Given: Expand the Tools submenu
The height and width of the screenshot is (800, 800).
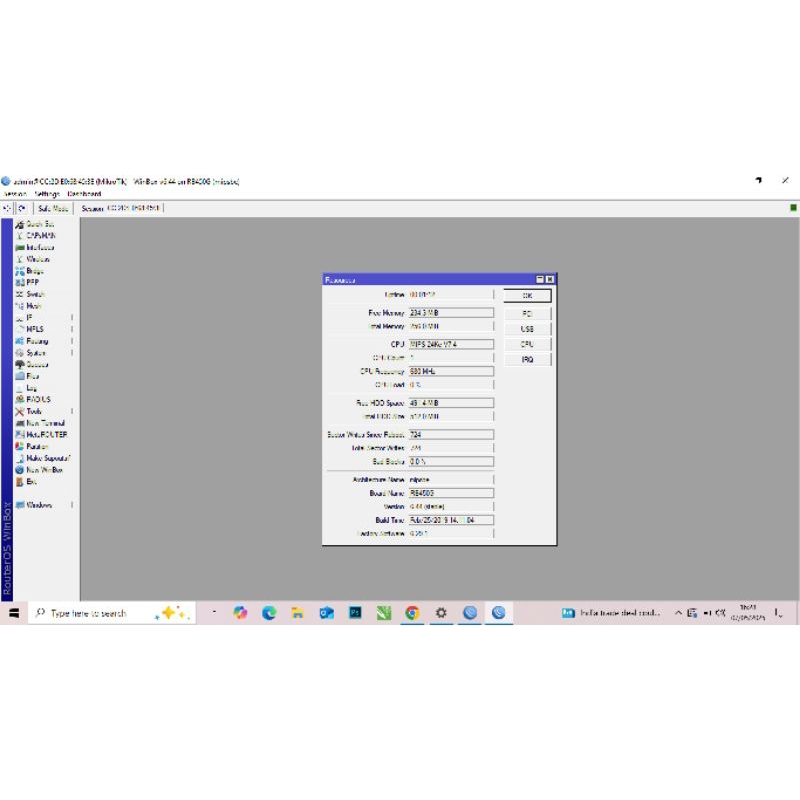Looking at the screenshot, I should [34, 411].
